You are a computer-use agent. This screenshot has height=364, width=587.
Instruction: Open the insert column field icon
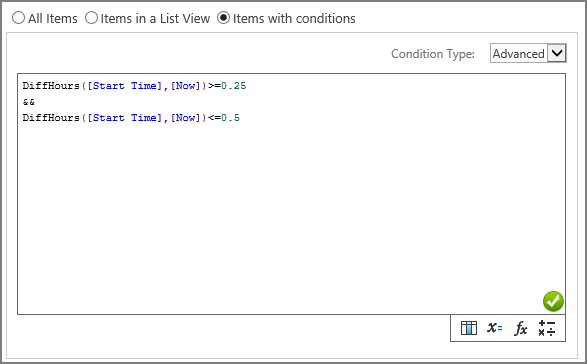coord(469,328)
